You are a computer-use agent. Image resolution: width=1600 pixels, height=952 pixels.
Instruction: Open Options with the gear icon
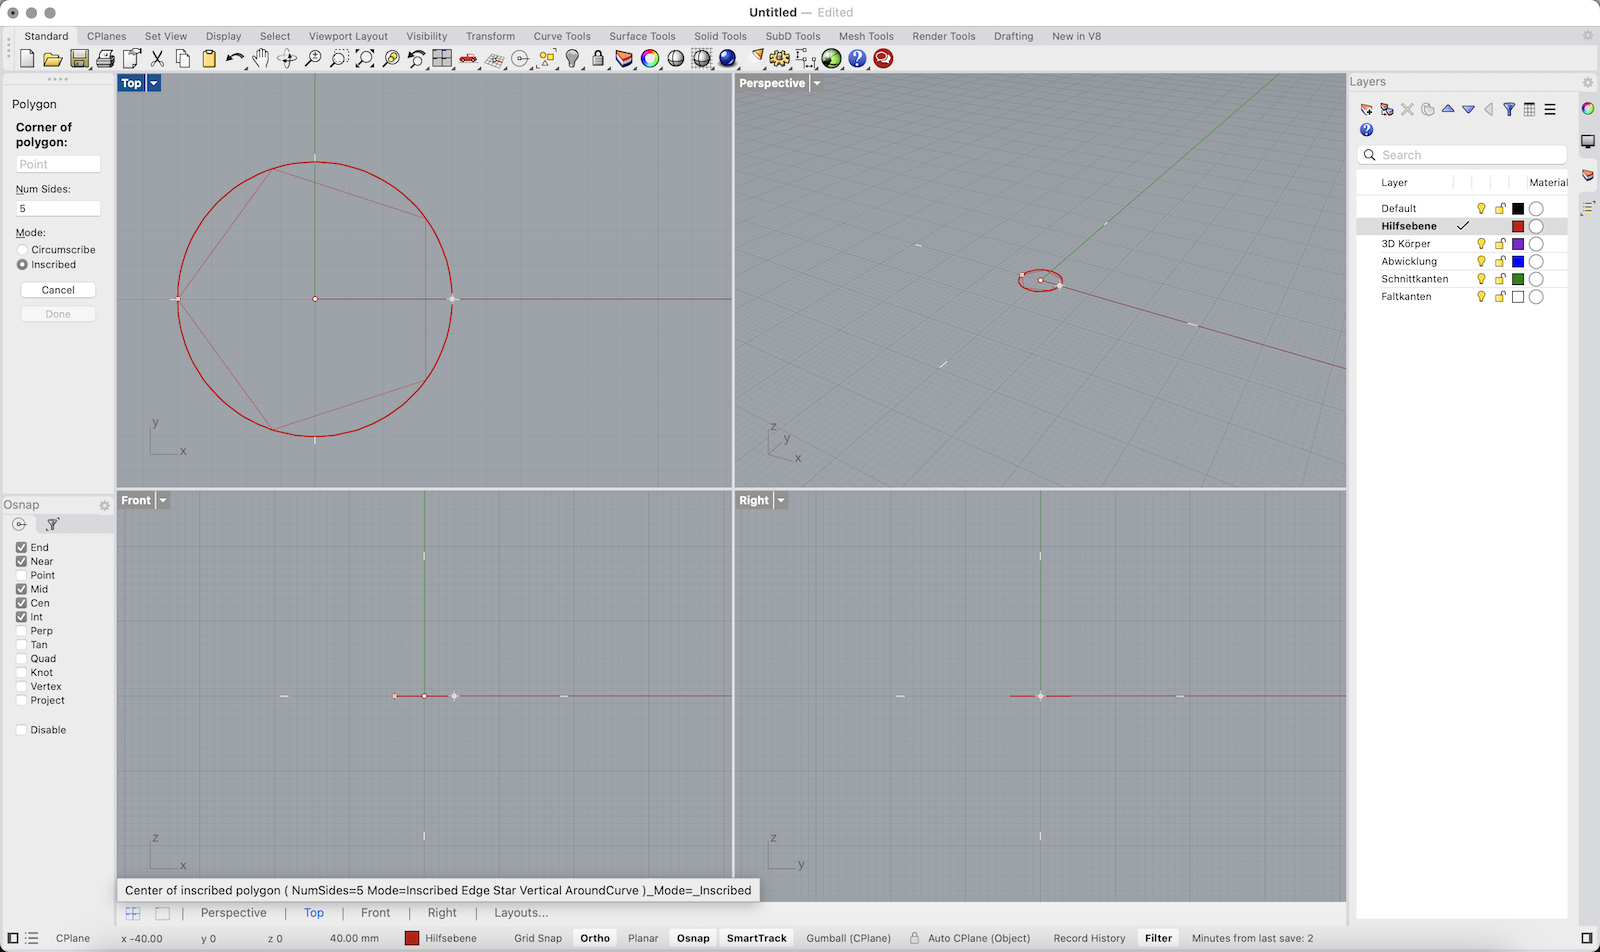(780, 59)
